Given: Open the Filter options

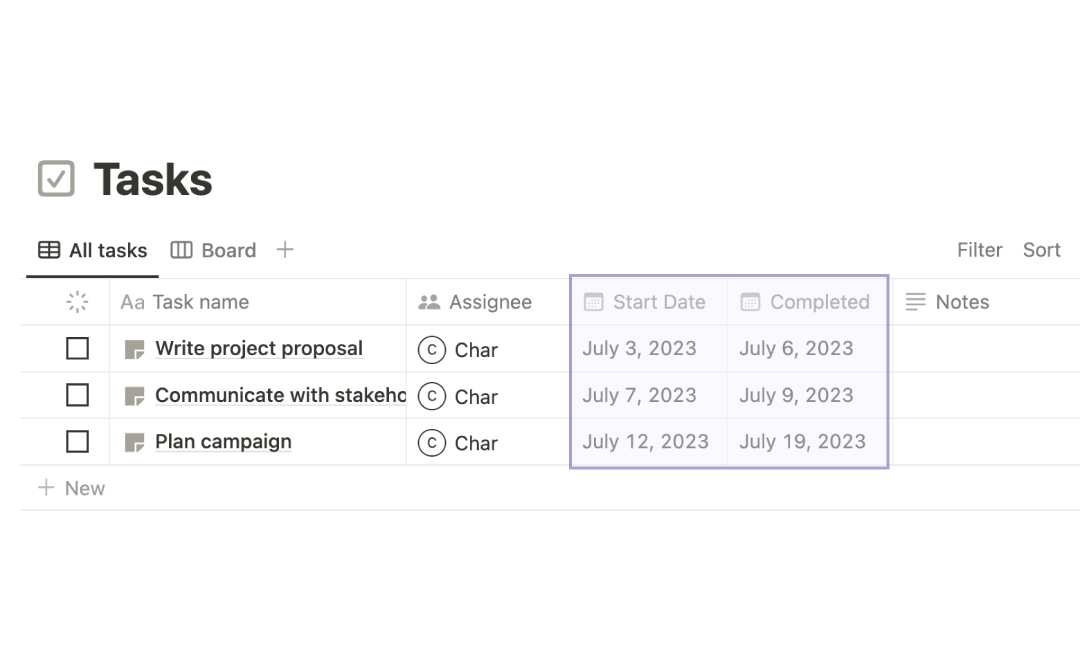Looking at the screenshot, I should coord(979,250).
